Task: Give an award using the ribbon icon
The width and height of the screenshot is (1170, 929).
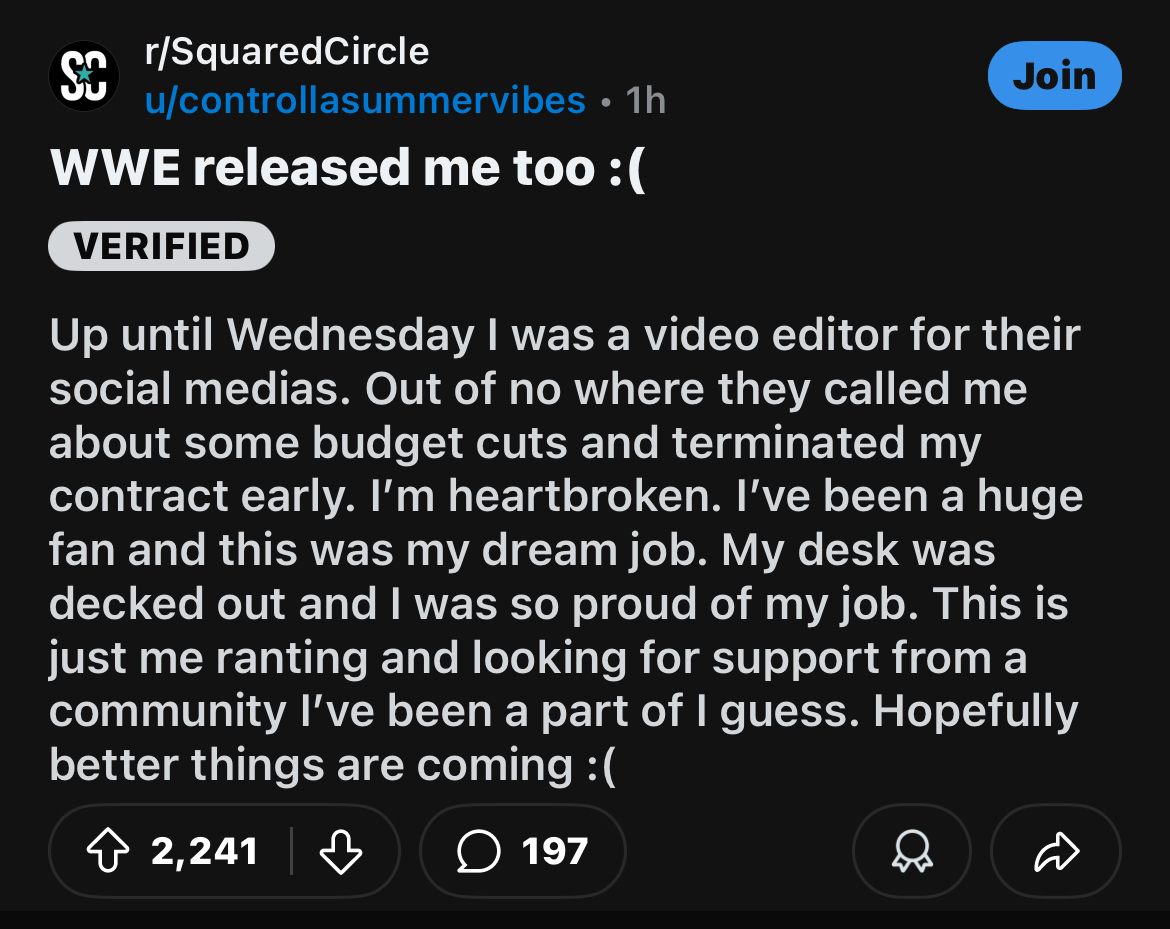Action: tap(911, 851)
